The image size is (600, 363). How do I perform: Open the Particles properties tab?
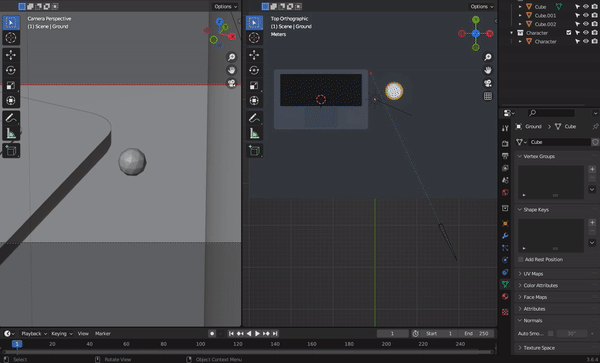(505, 248)
